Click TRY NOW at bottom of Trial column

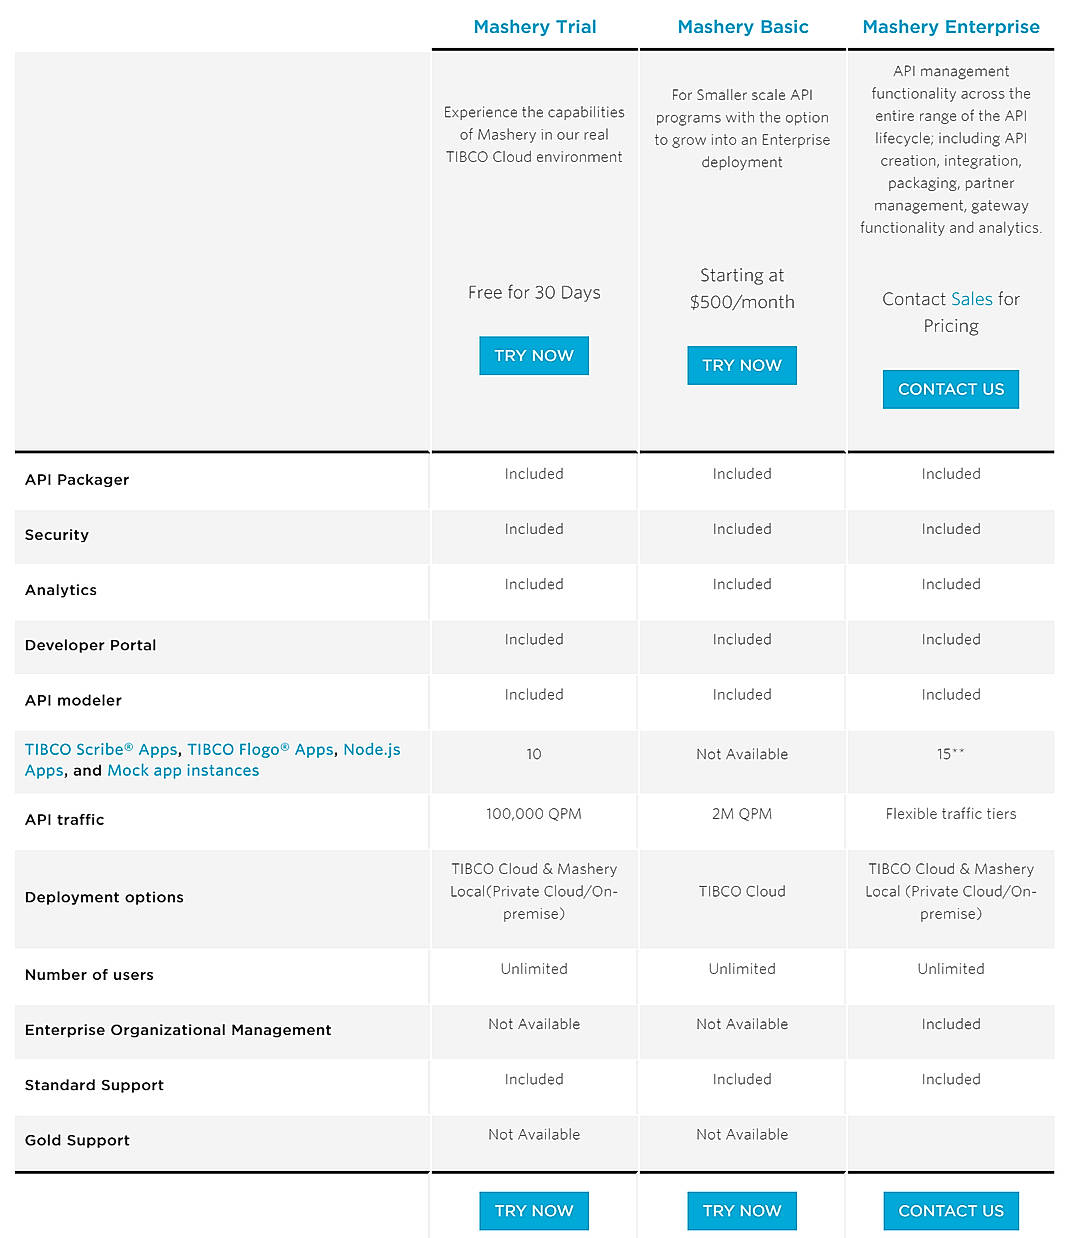[x=534, y=1211]
